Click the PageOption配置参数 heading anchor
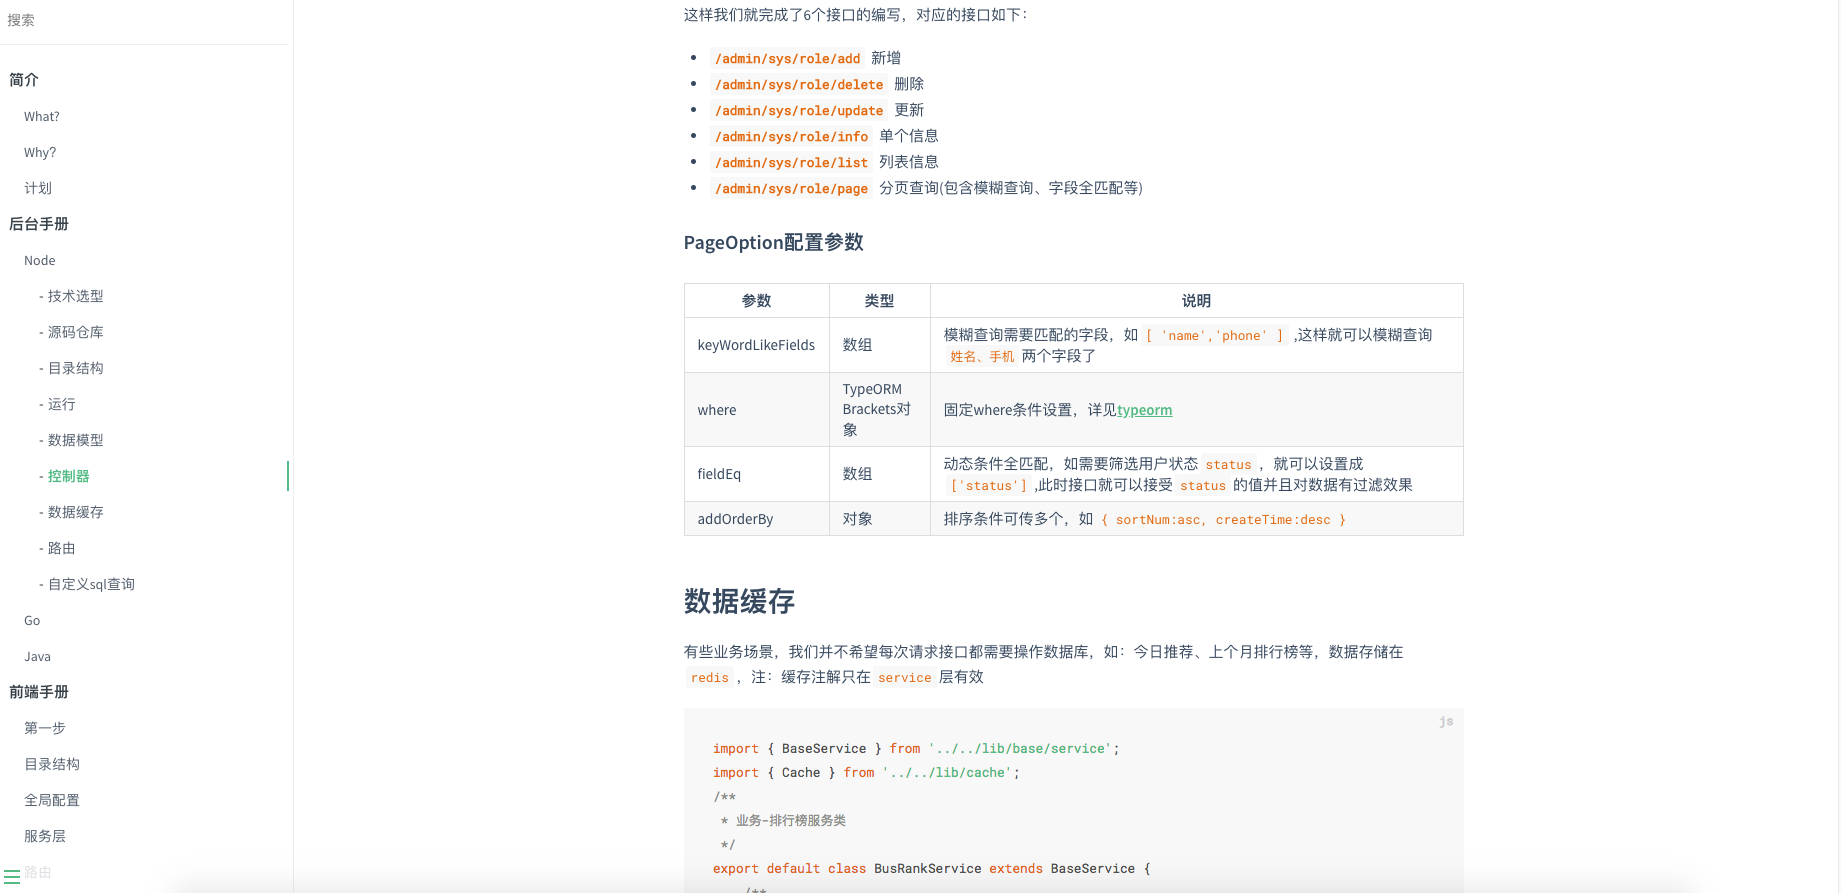Screen dimensions: 1841x893 click(x=773, y=243)
